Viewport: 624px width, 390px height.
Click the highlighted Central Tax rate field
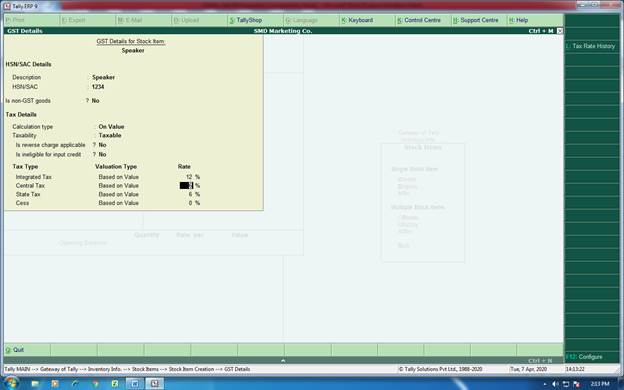(186, 185)
